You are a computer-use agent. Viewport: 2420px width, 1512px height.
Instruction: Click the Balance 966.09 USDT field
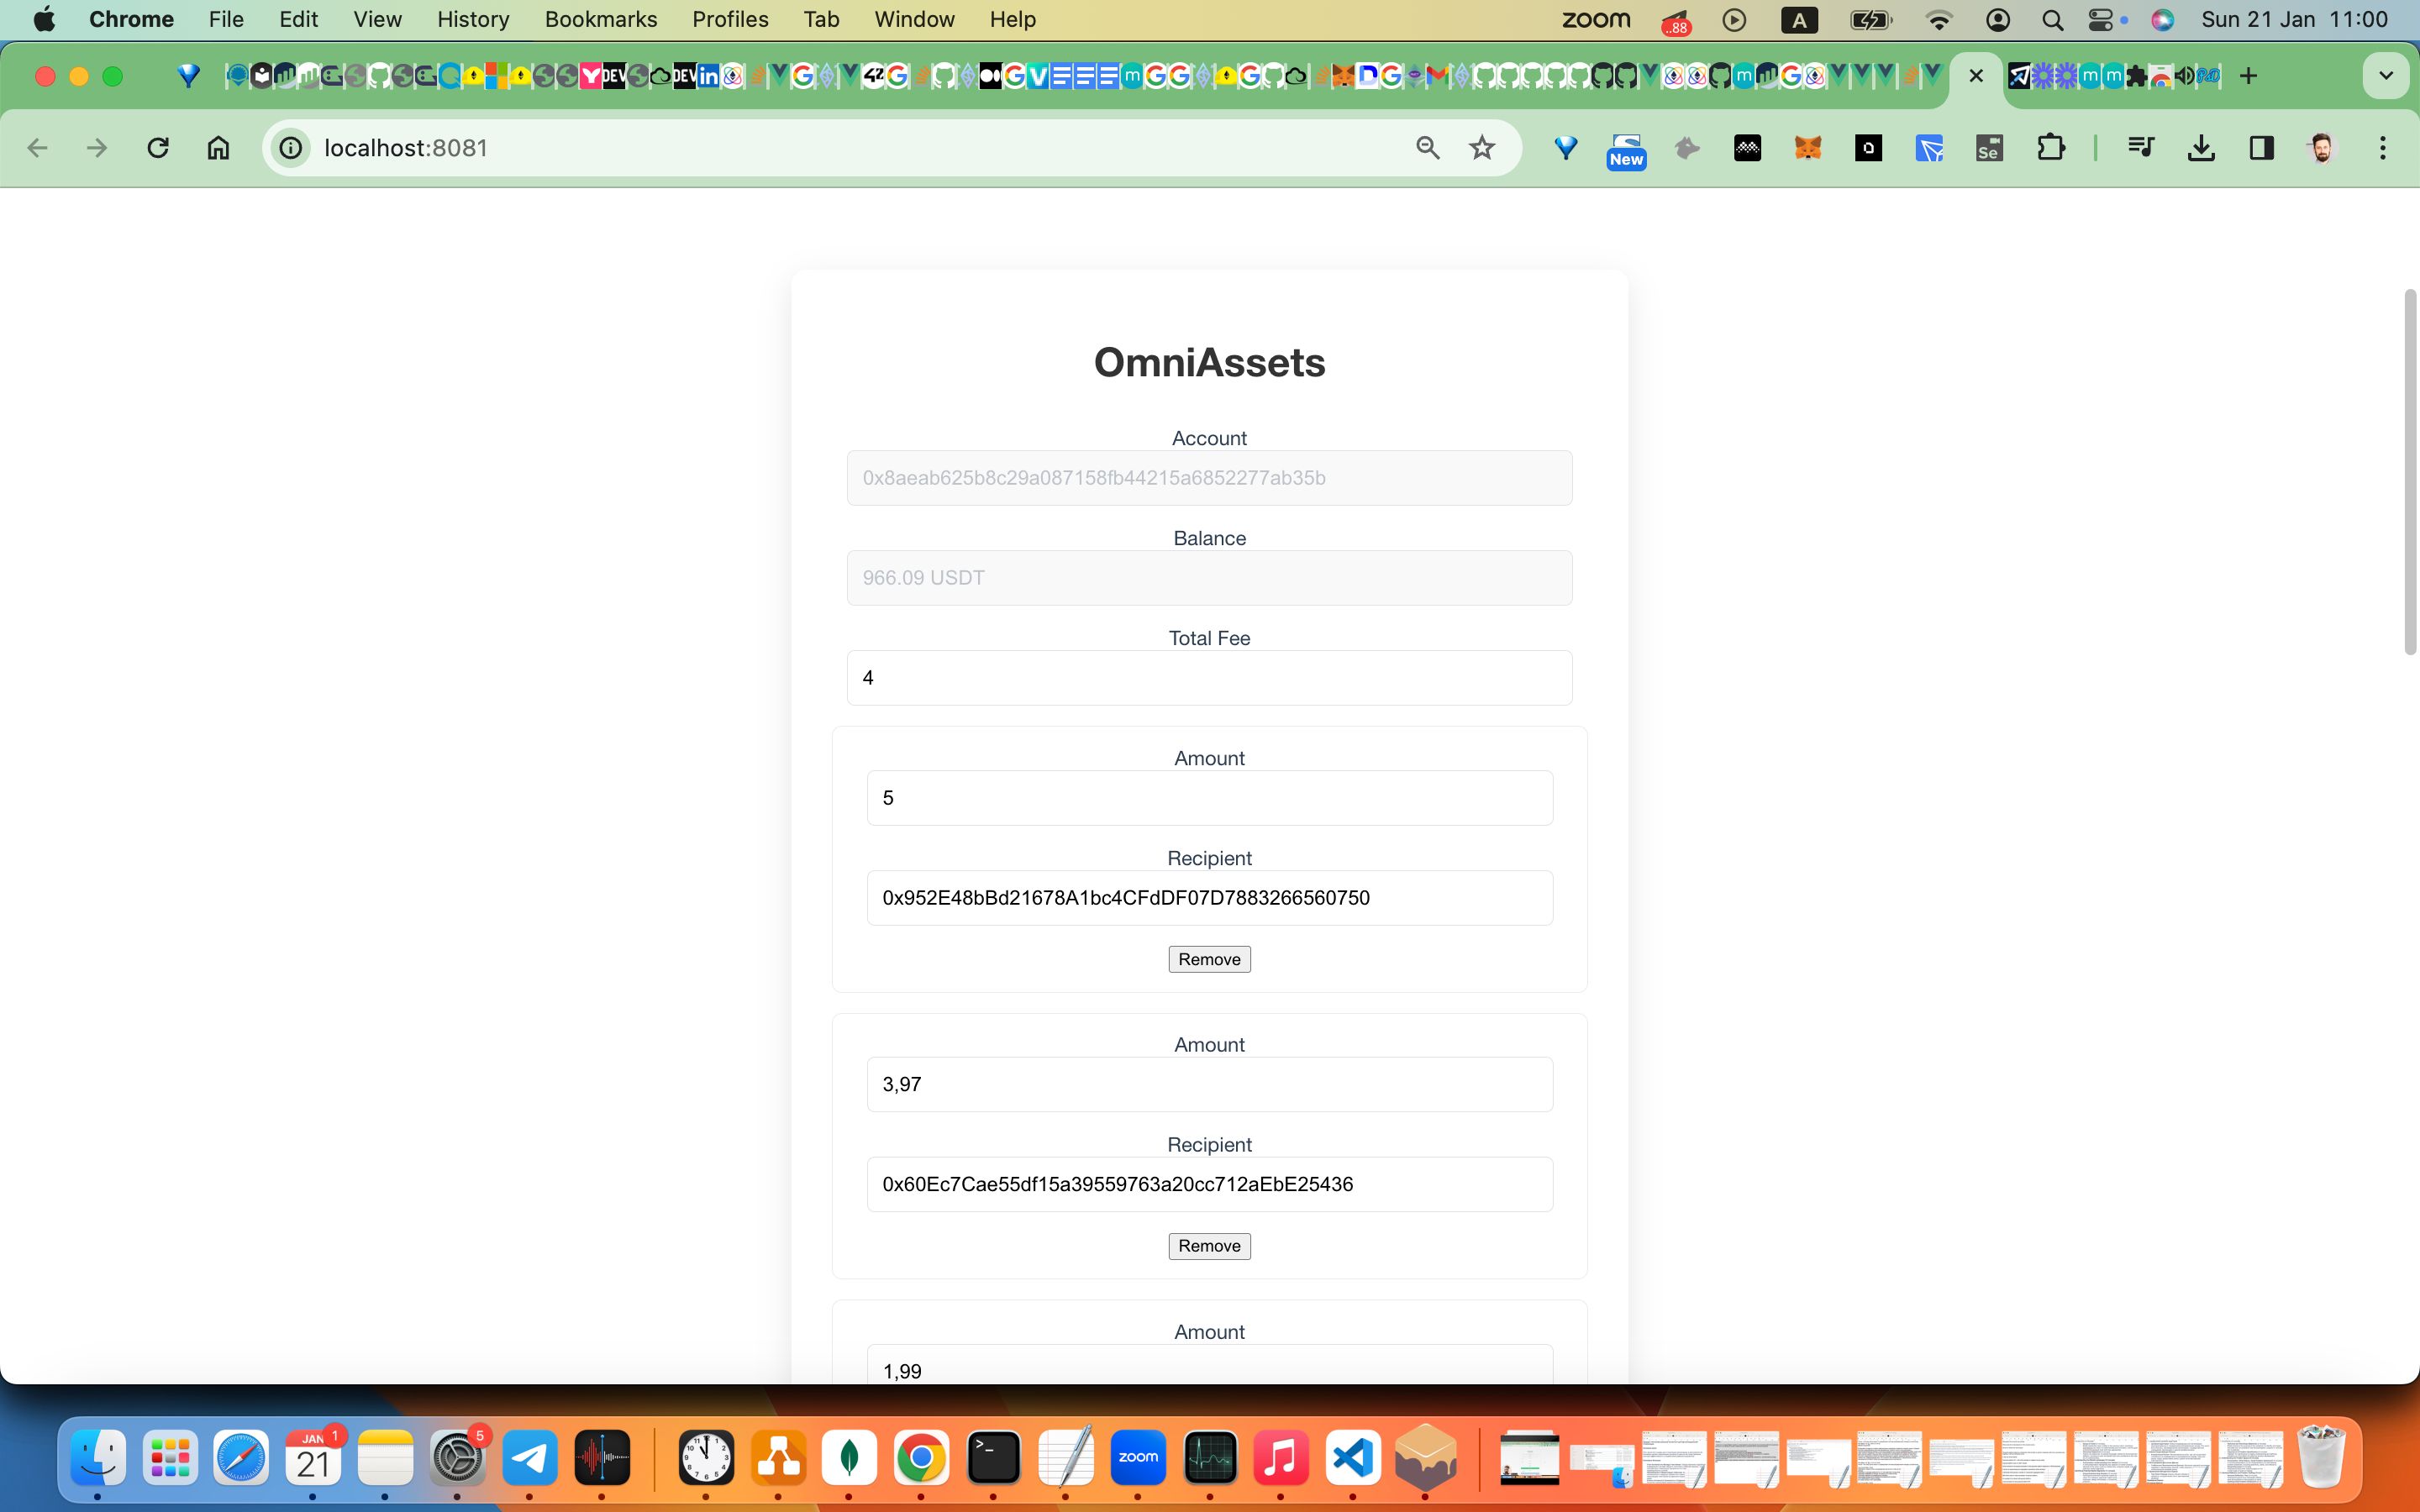1209,578
